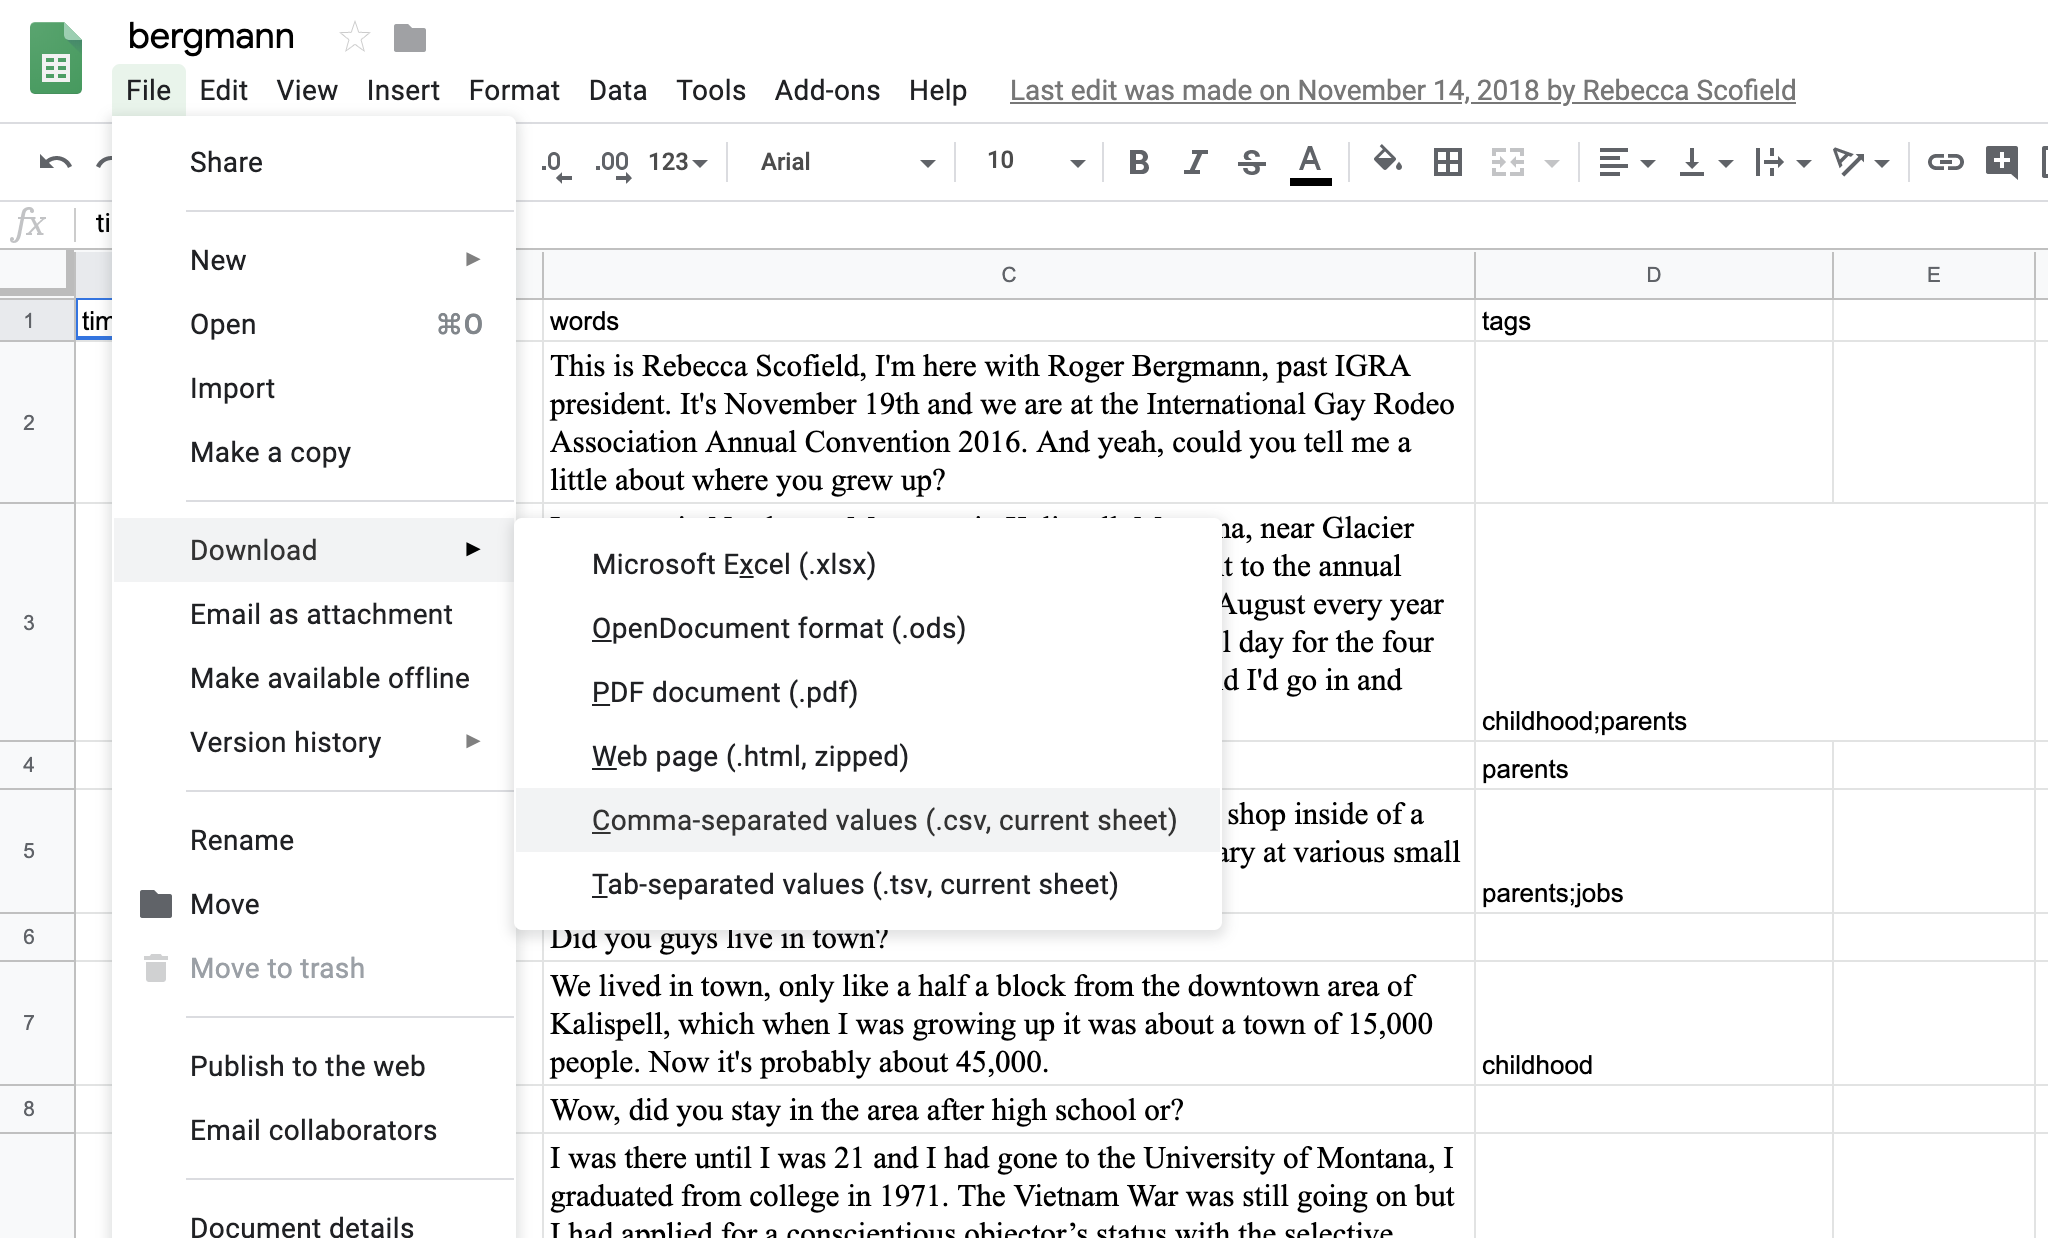Click the Move to folder icon
Screen dimensions: 2048x1238
pos(410,38)
